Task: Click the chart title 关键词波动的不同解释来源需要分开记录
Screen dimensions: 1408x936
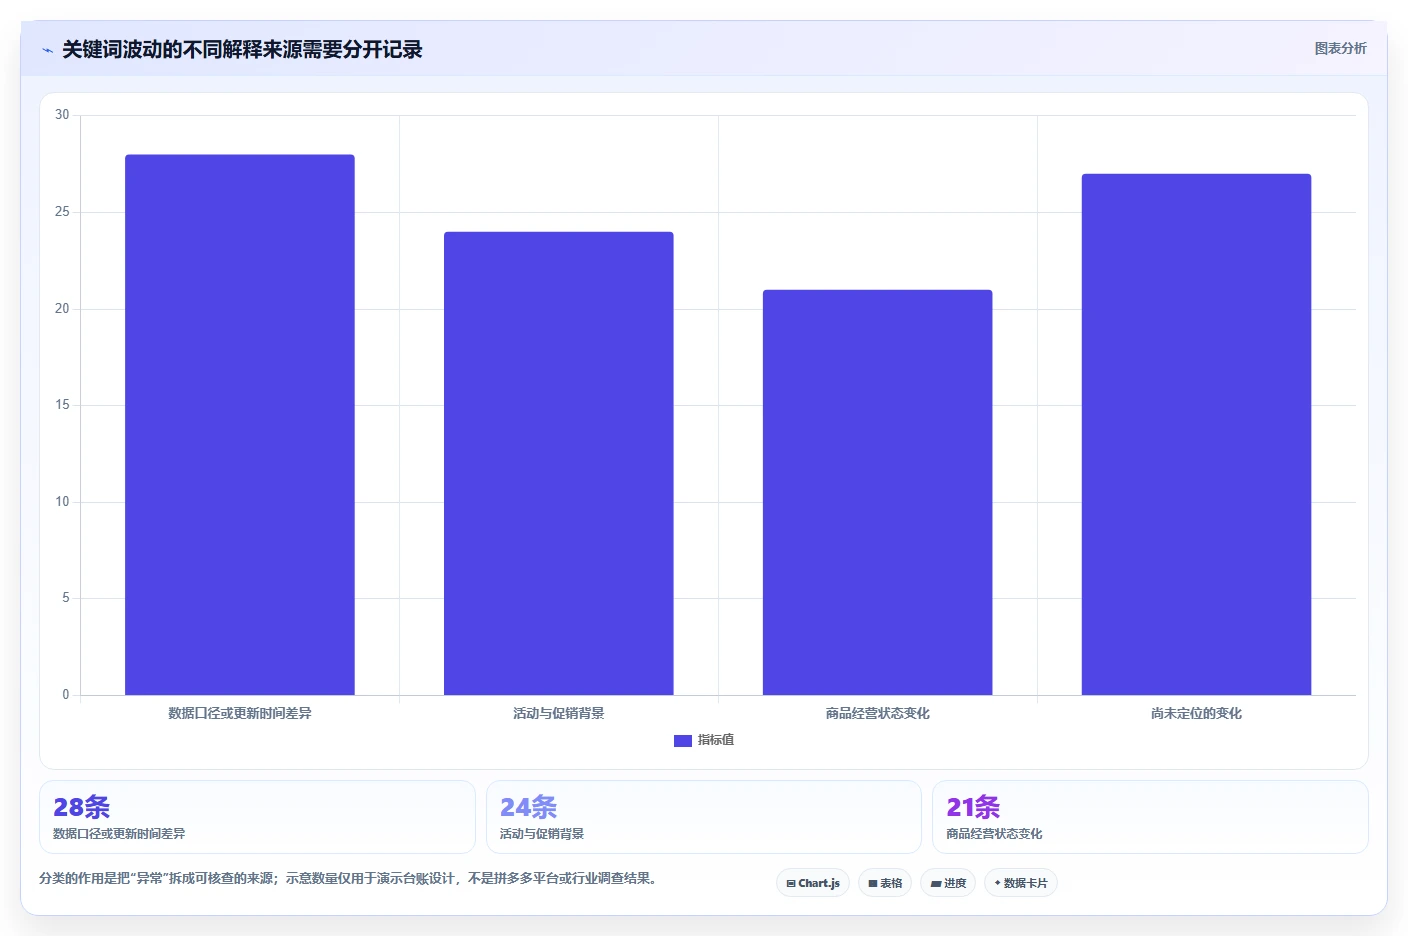Action: coord(242,50)
